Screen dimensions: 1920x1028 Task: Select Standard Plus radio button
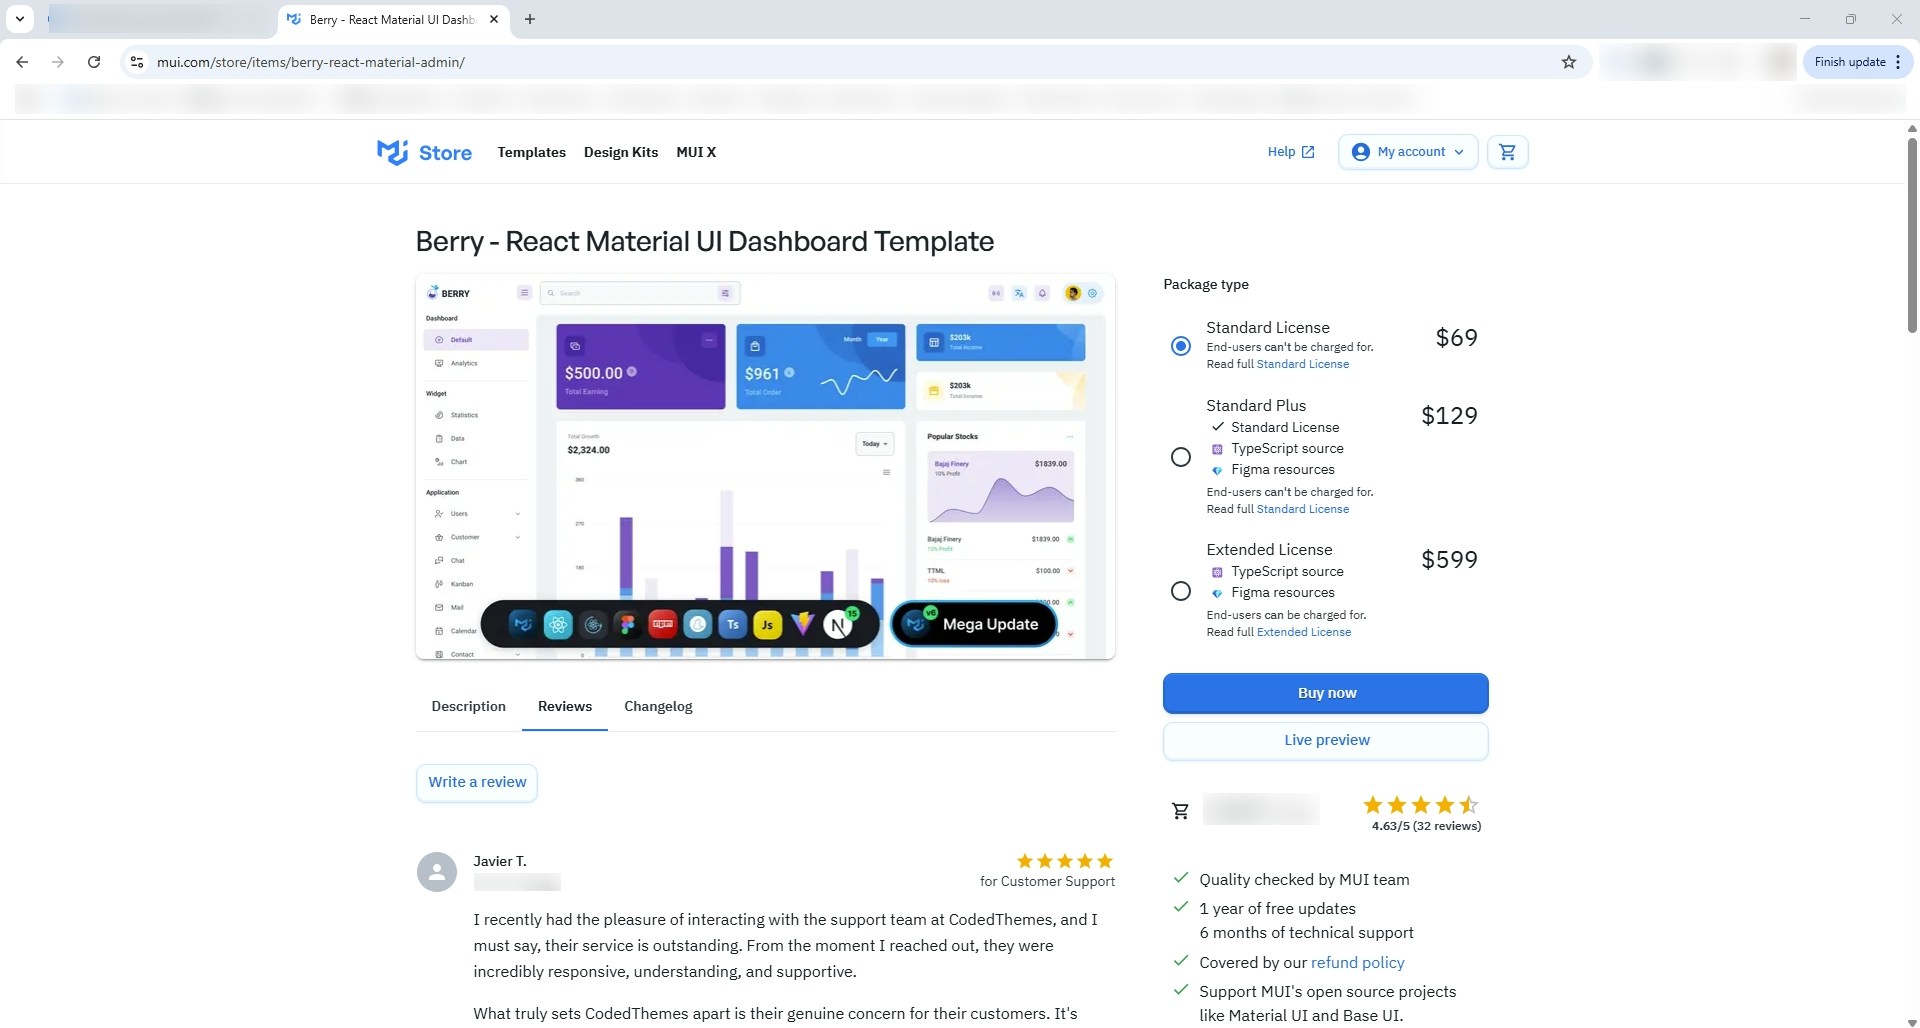click(1181, 457)
